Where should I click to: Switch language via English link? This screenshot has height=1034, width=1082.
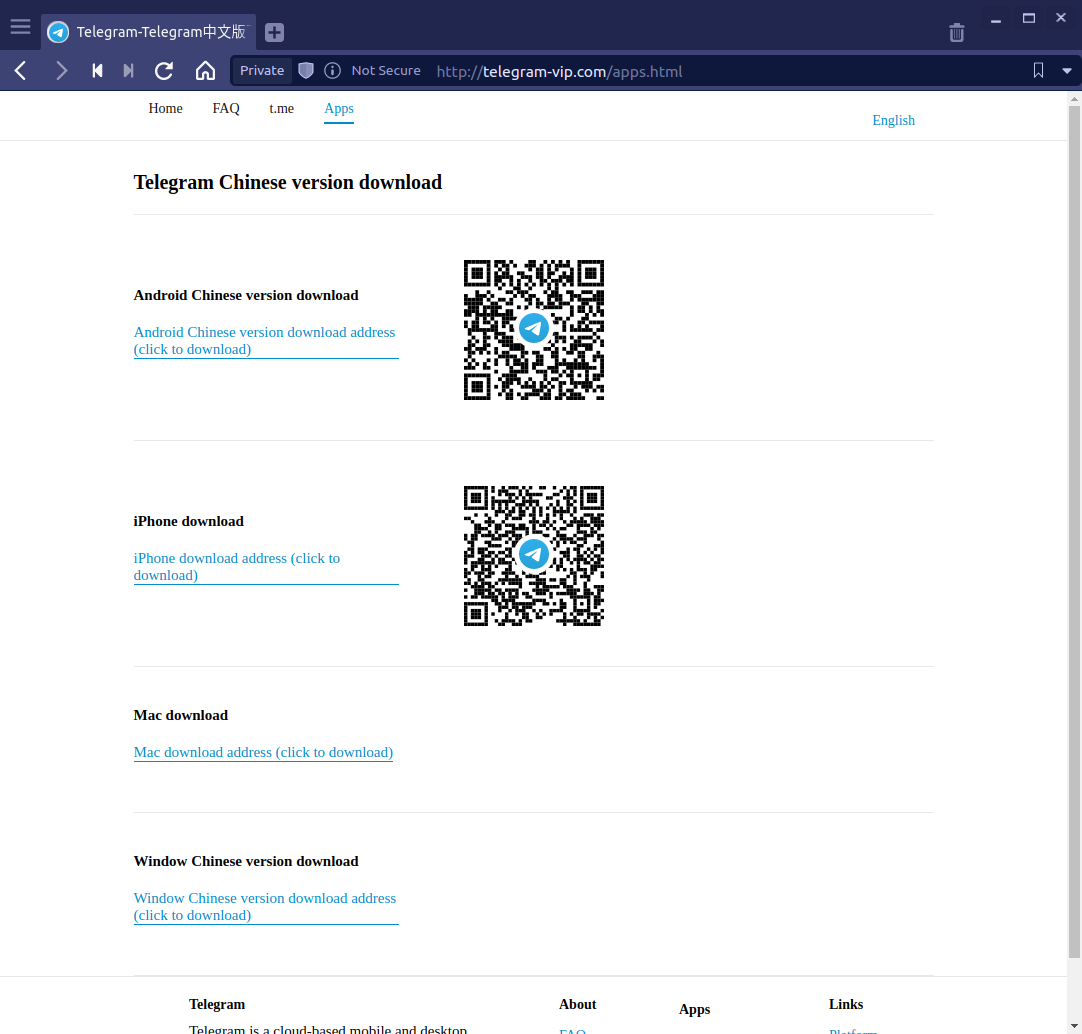click(894, 120)
